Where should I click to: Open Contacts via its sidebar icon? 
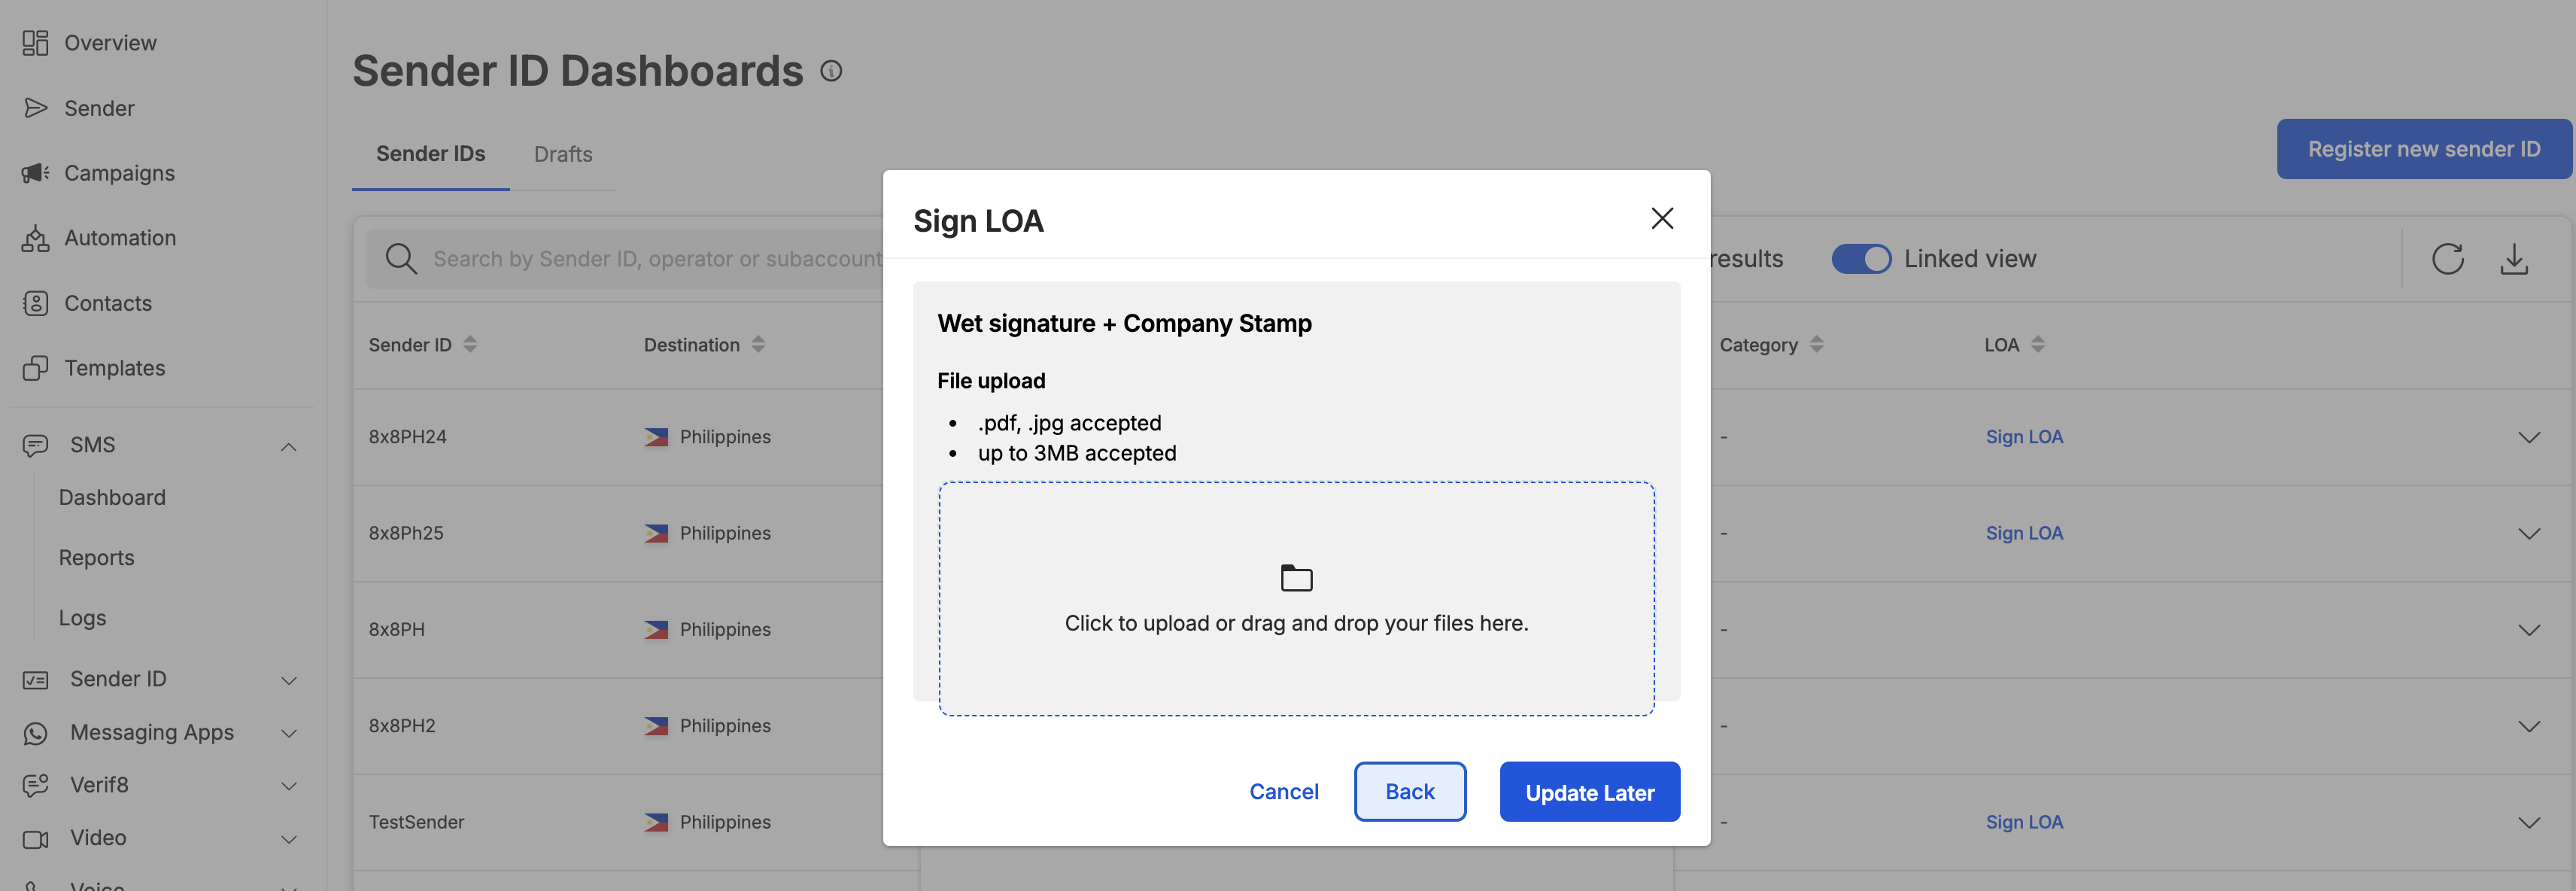pyautogui.click(x=35, y=303)
